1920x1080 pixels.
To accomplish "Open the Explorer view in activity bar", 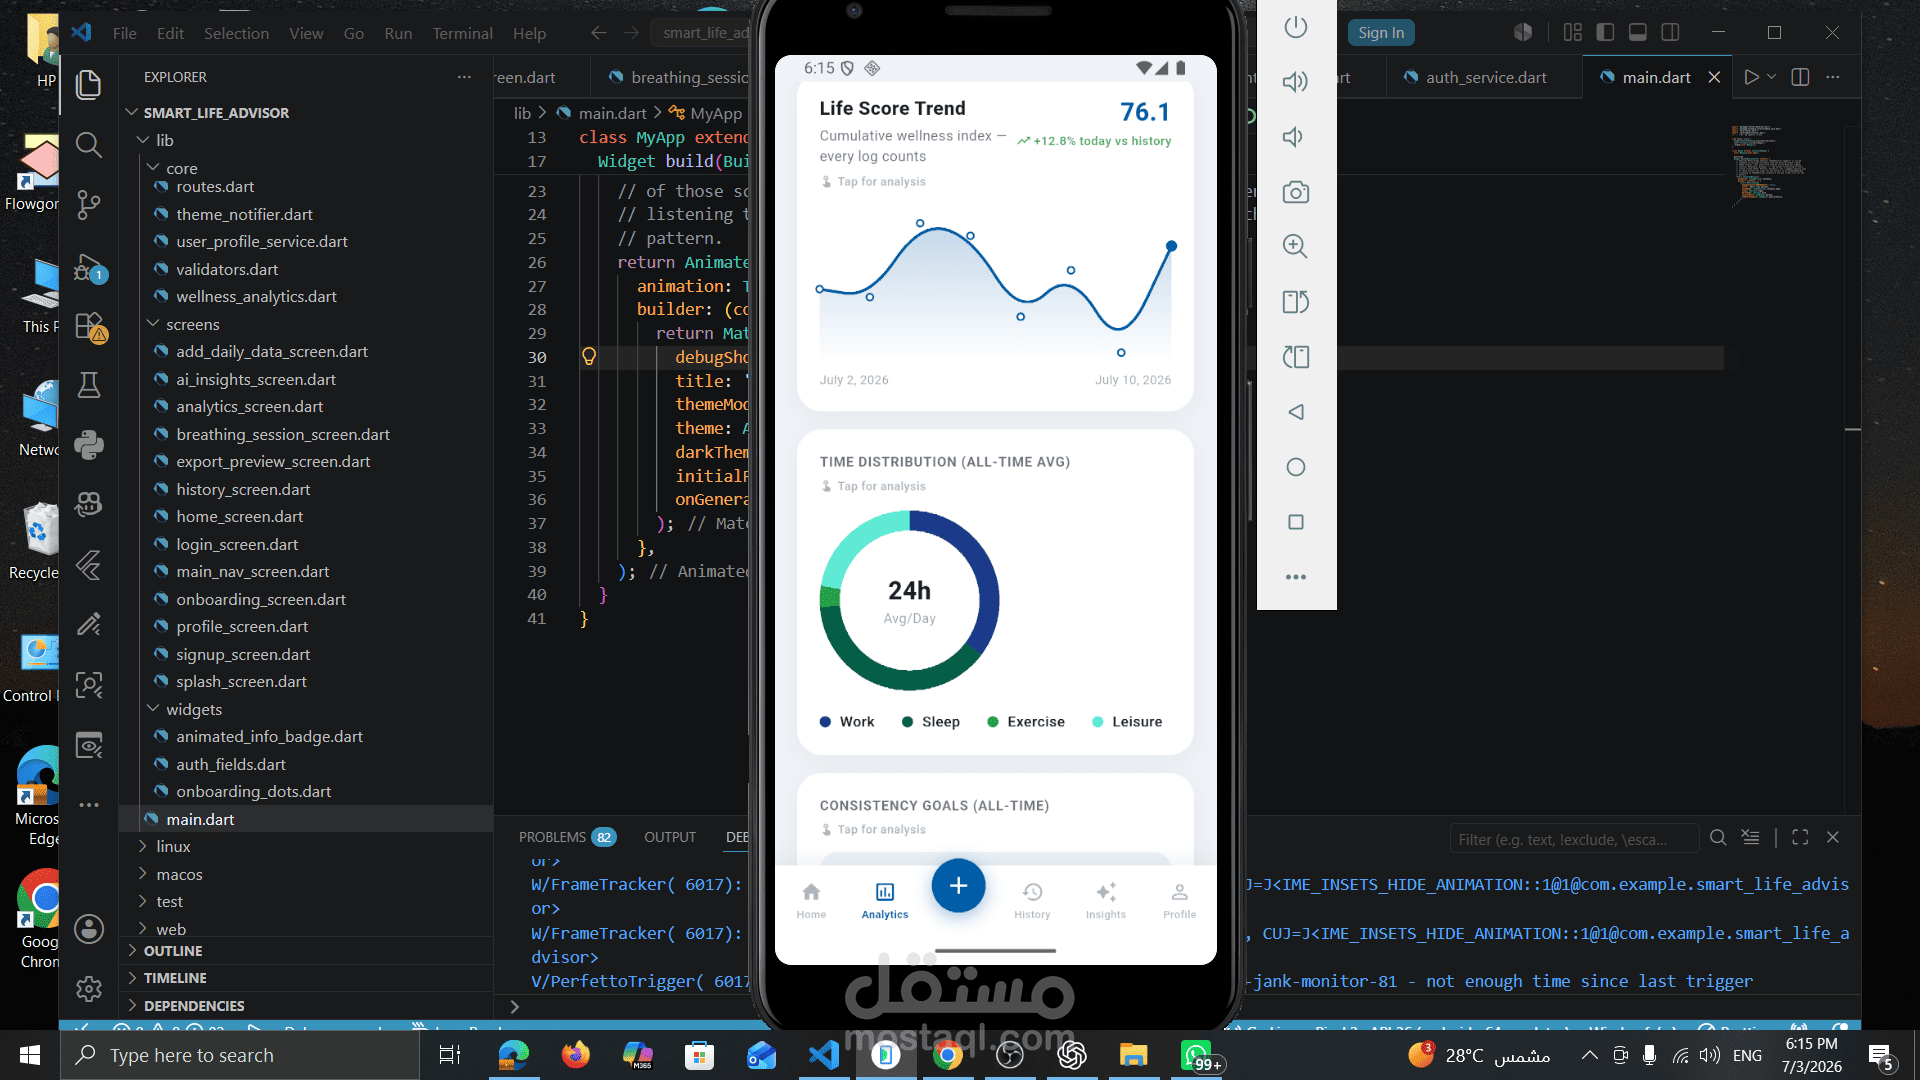I will click(89, 85).
